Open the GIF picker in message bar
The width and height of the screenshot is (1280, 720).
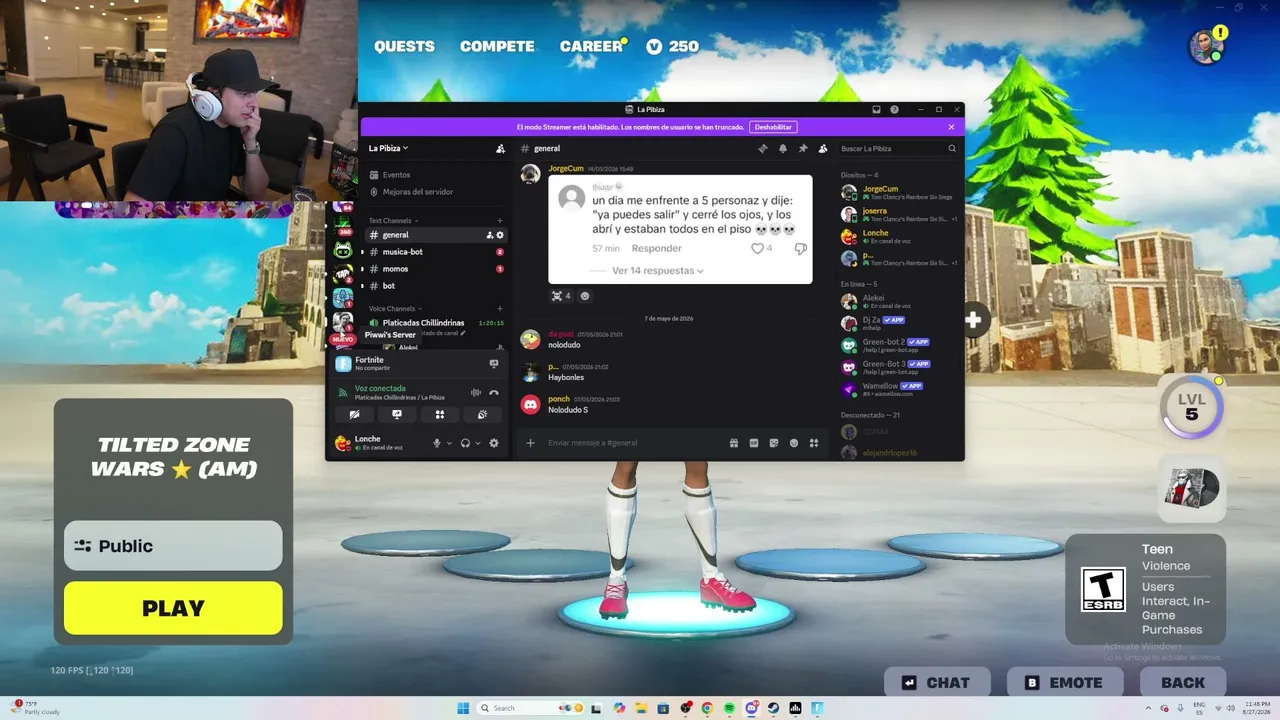click(754, 443)
